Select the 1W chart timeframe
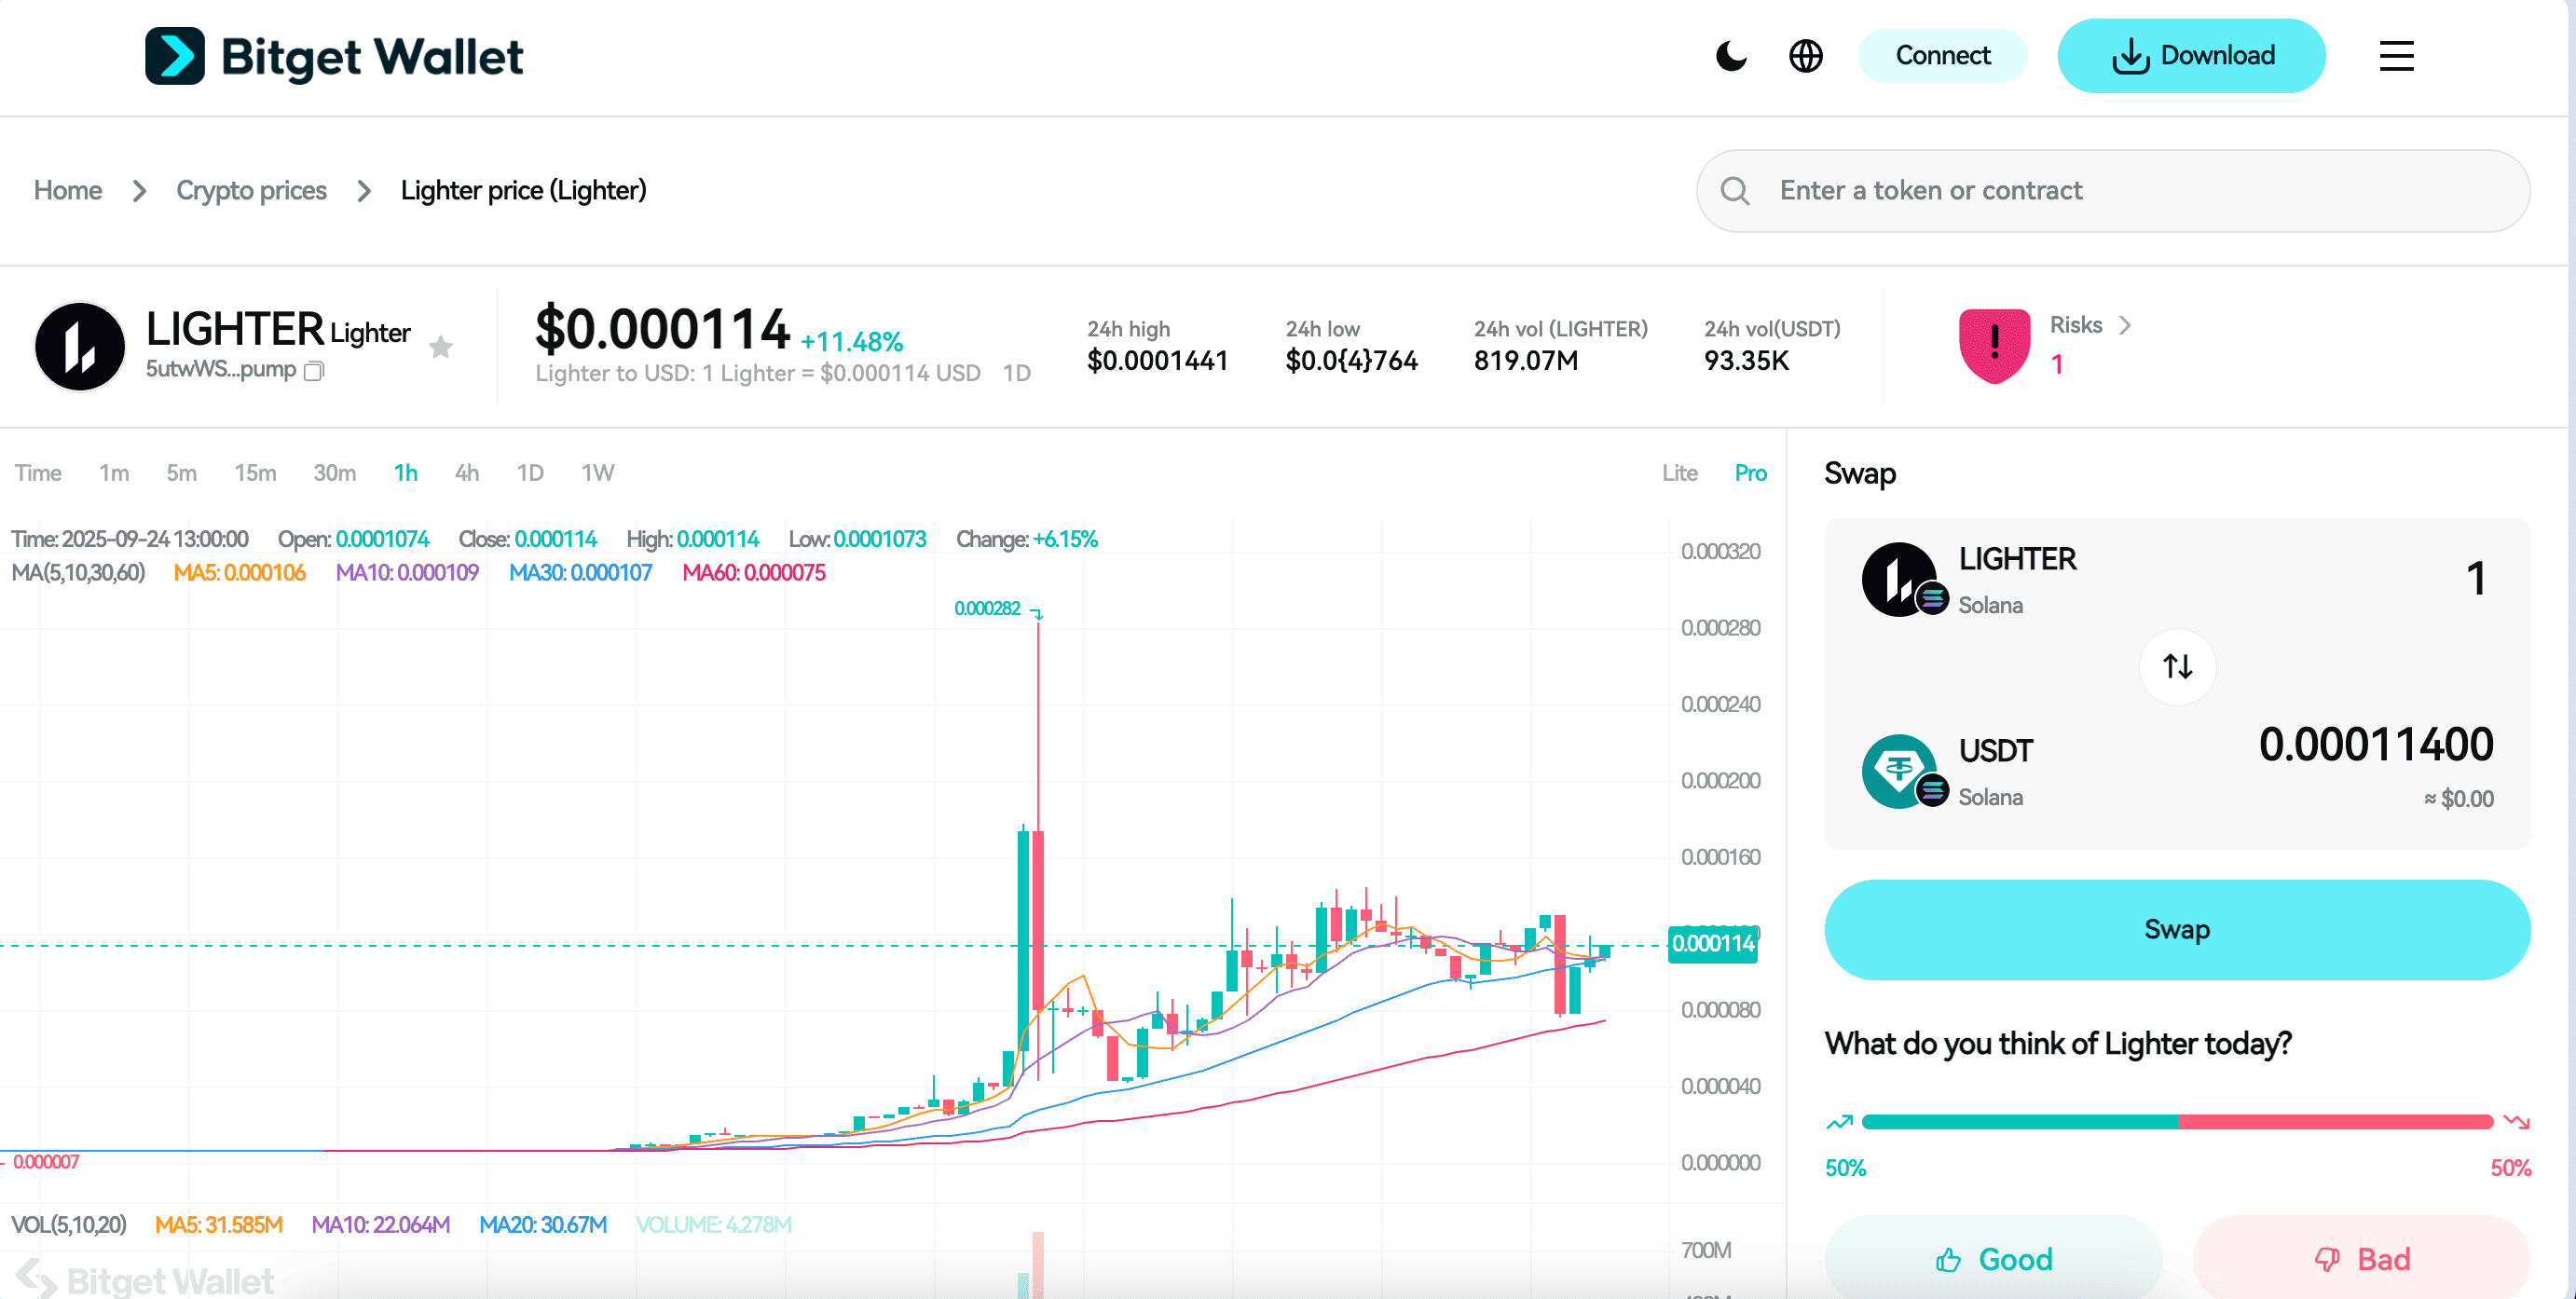2576x1299 pixels. click(x=597, y=473)
